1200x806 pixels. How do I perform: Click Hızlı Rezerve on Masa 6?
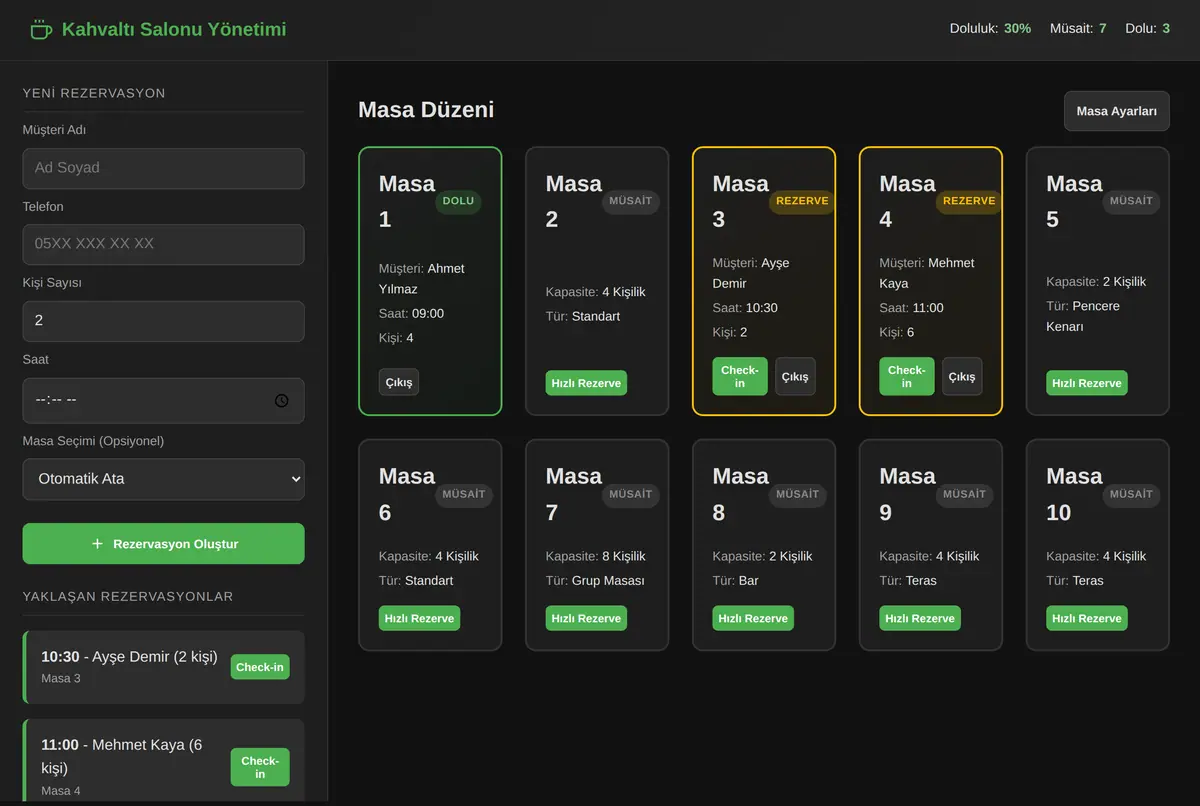point(419,618)
